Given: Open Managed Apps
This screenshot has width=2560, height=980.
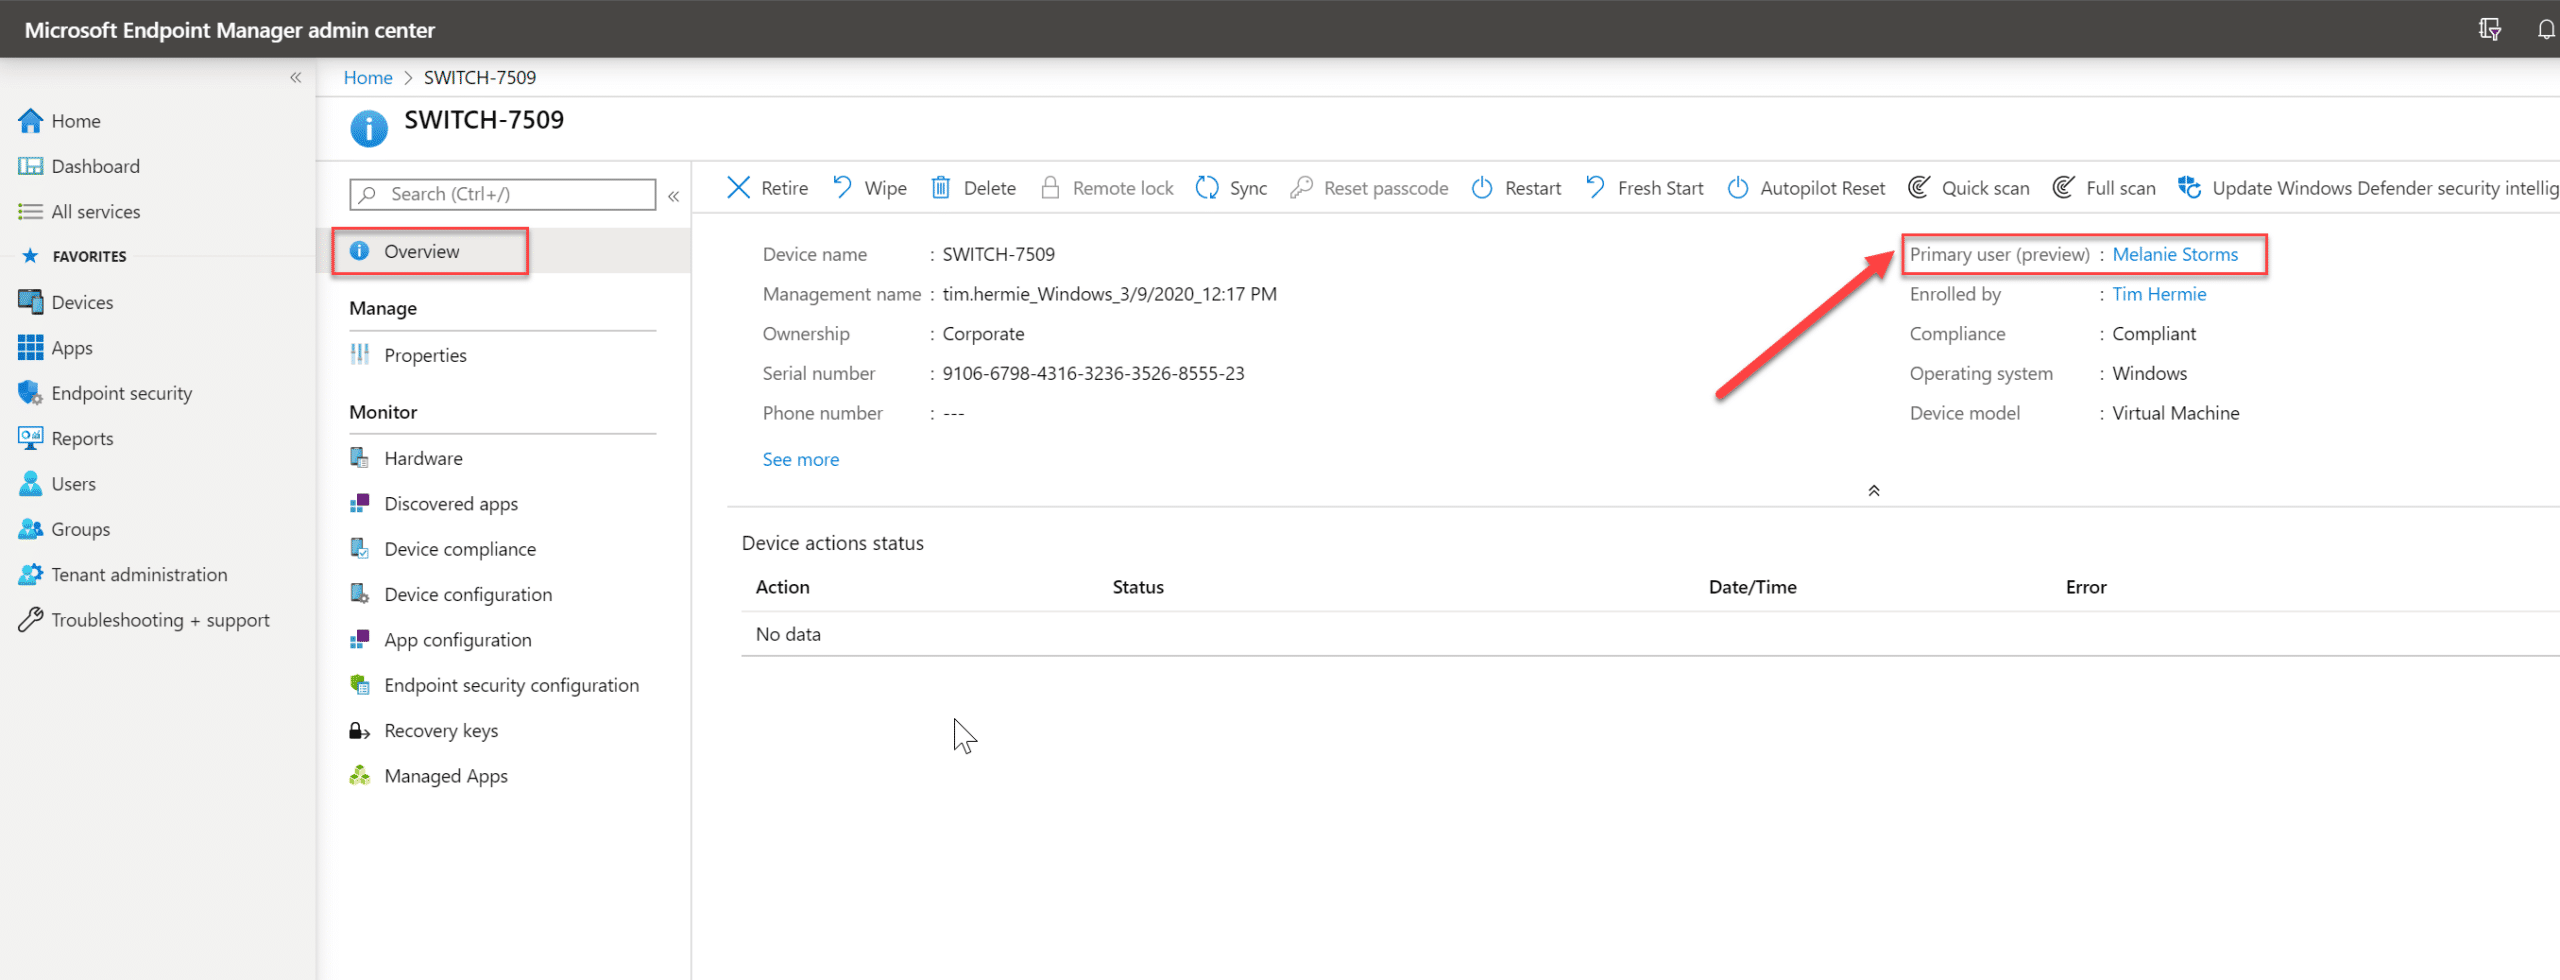Looking at the screenshot, I should (446, 776).
